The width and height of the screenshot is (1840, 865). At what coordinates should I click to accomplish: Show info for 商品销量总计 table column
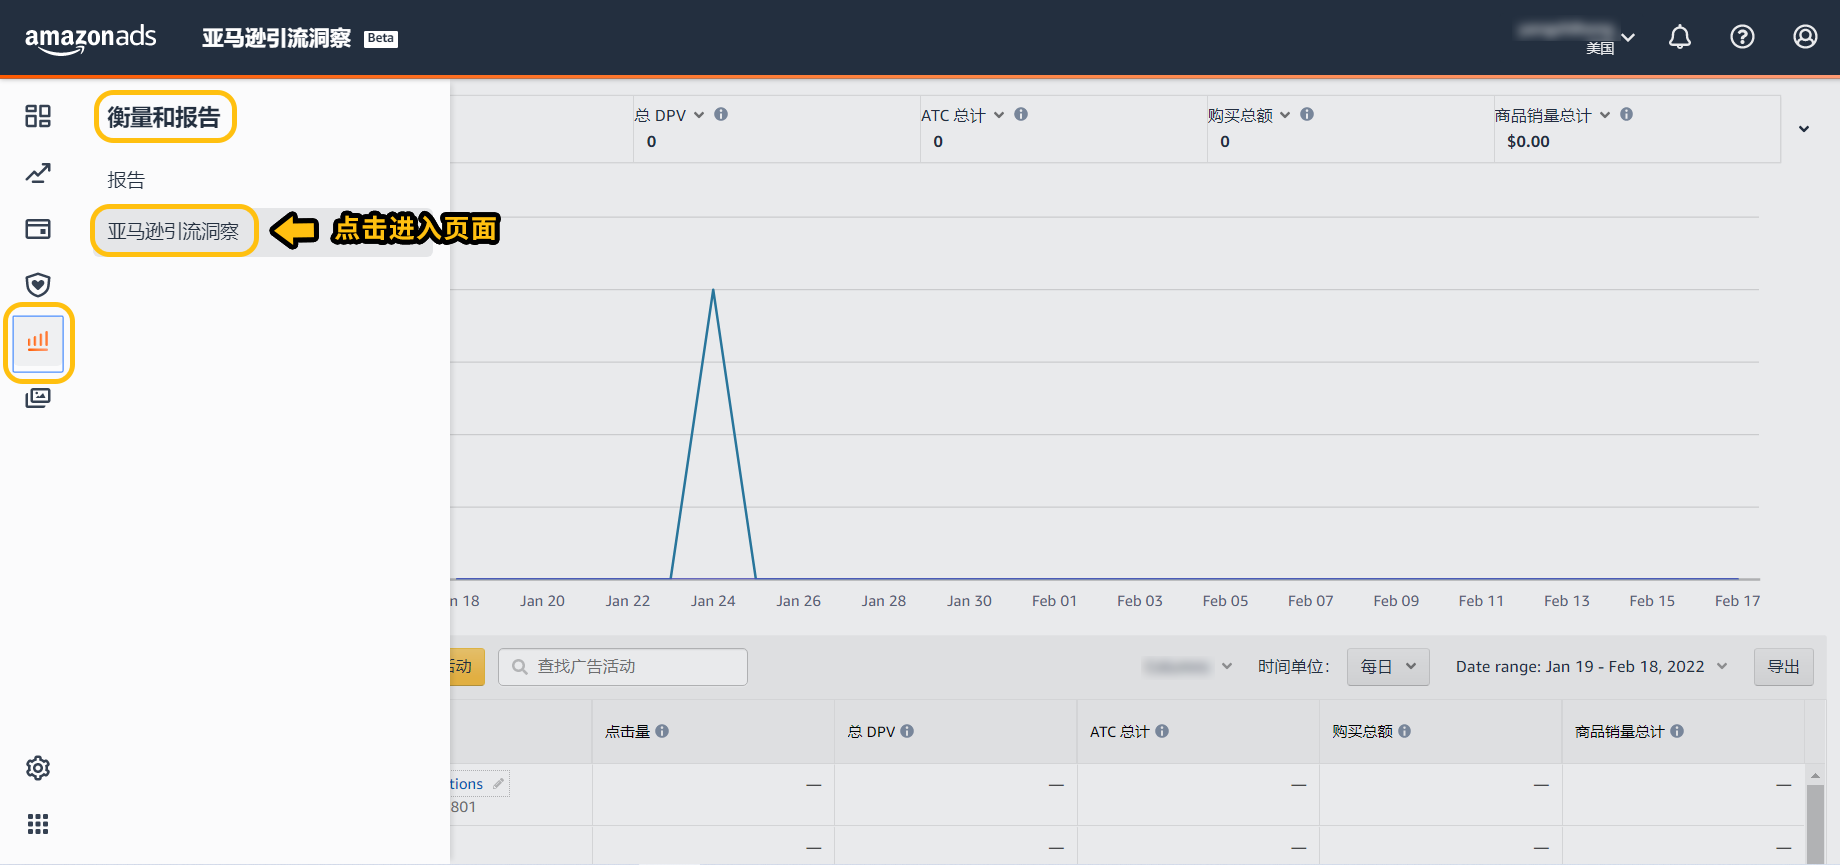1677,731
